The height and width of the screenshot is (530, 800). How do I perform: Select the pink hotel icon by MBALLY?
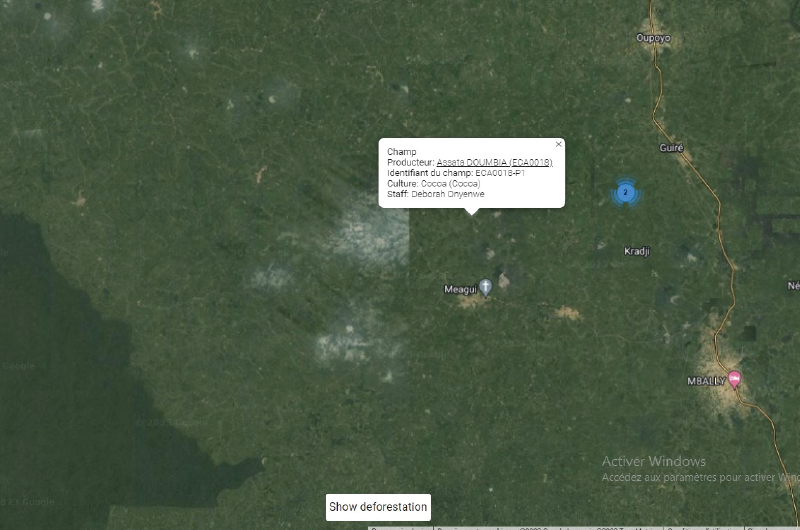coord(735,378)
